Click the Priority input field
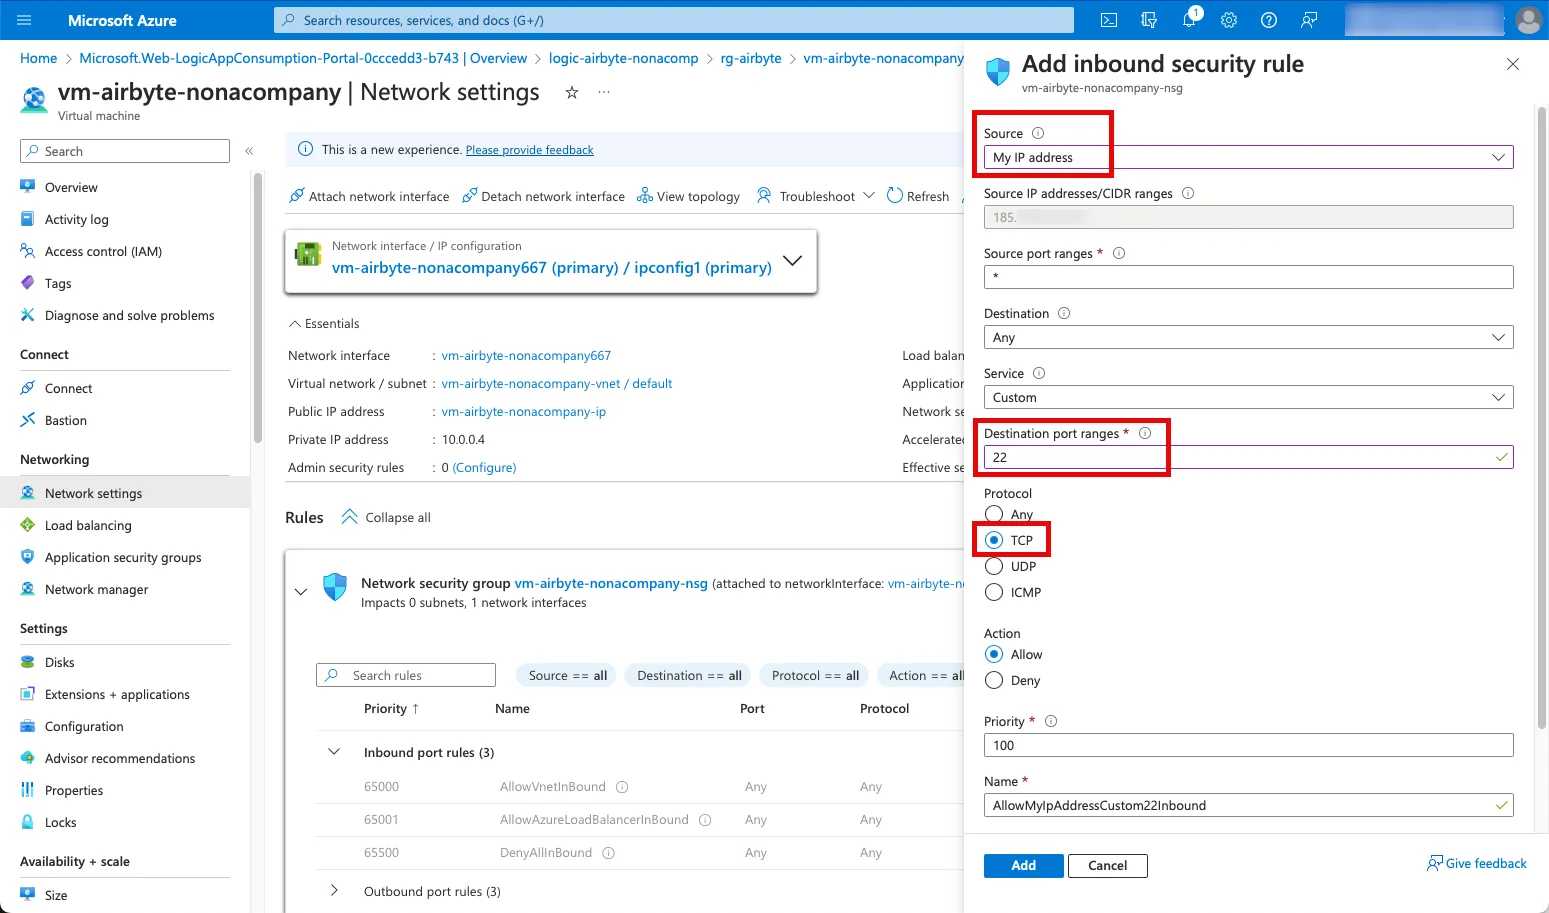 pos(1247,745)
